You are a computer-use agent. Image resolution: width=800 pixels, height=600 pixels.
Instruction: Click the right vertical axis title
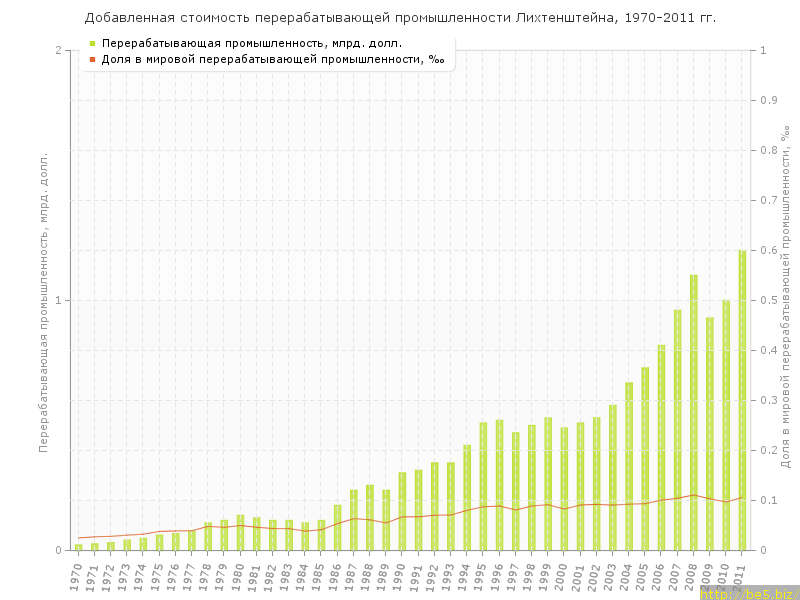[x=787, y=300]
